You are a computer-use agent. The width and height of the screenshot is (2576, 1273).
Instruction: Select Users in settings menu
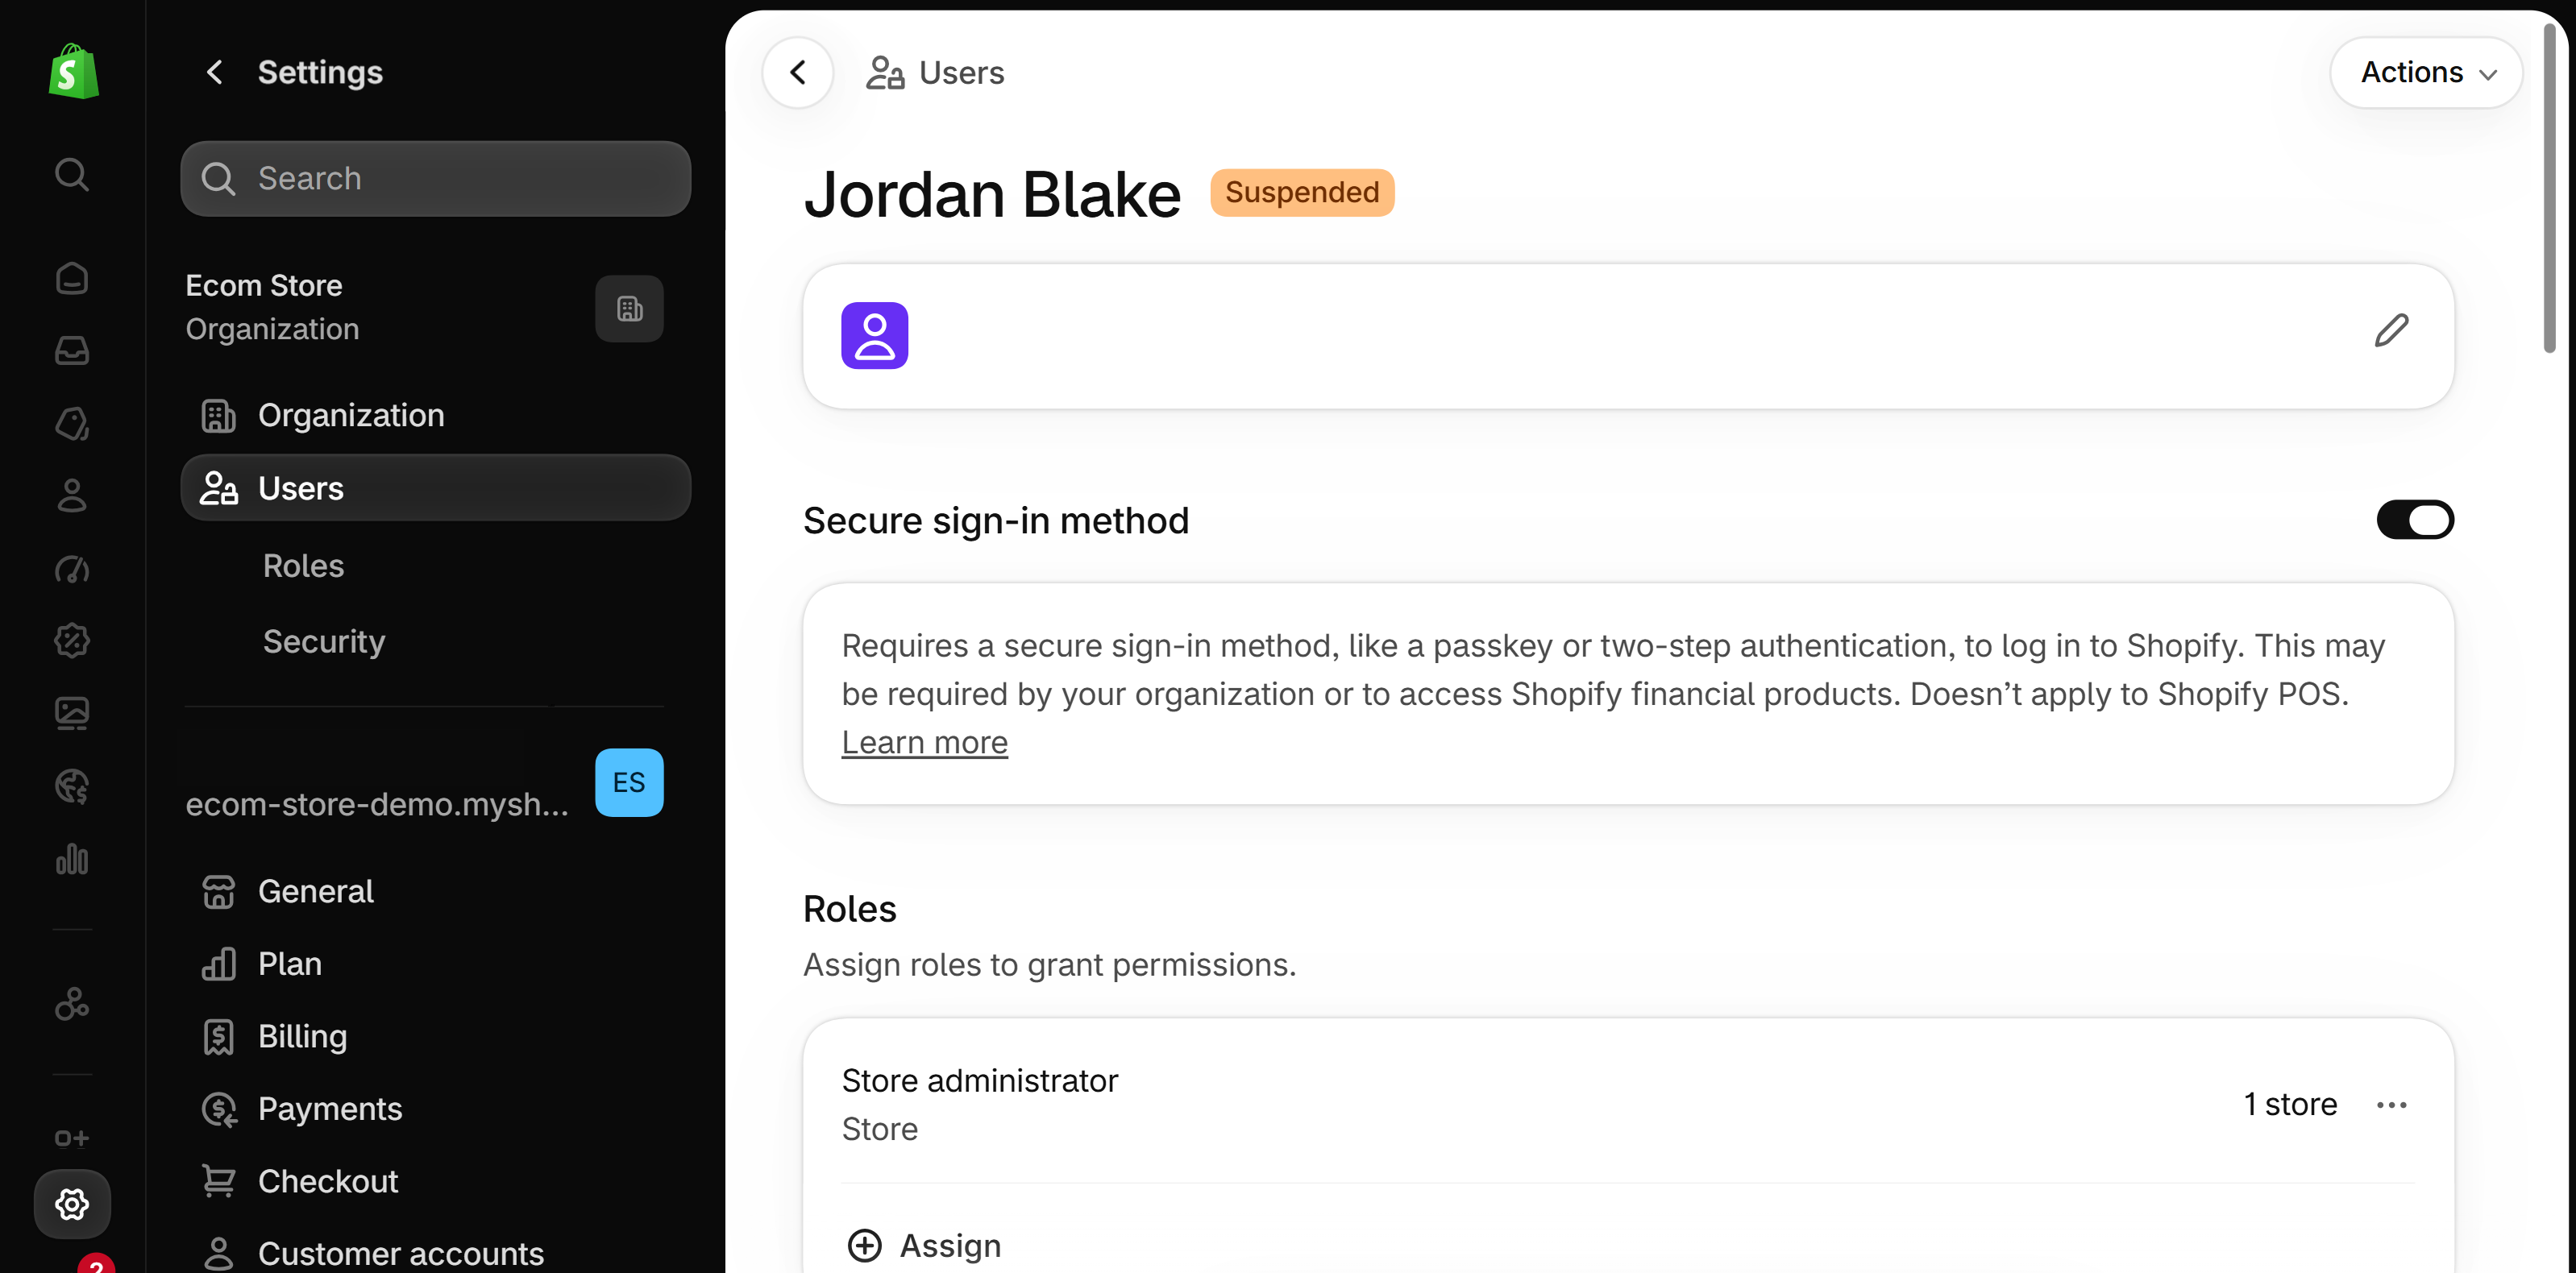436,488
